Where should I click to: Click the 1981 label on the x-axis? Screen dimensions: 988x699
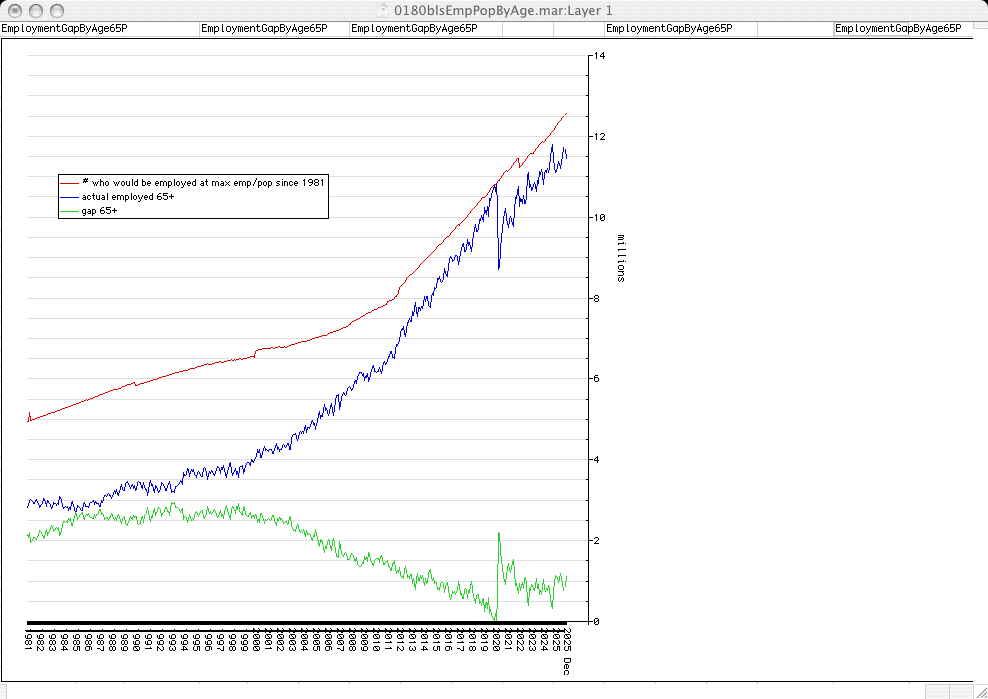pos(29,641)
